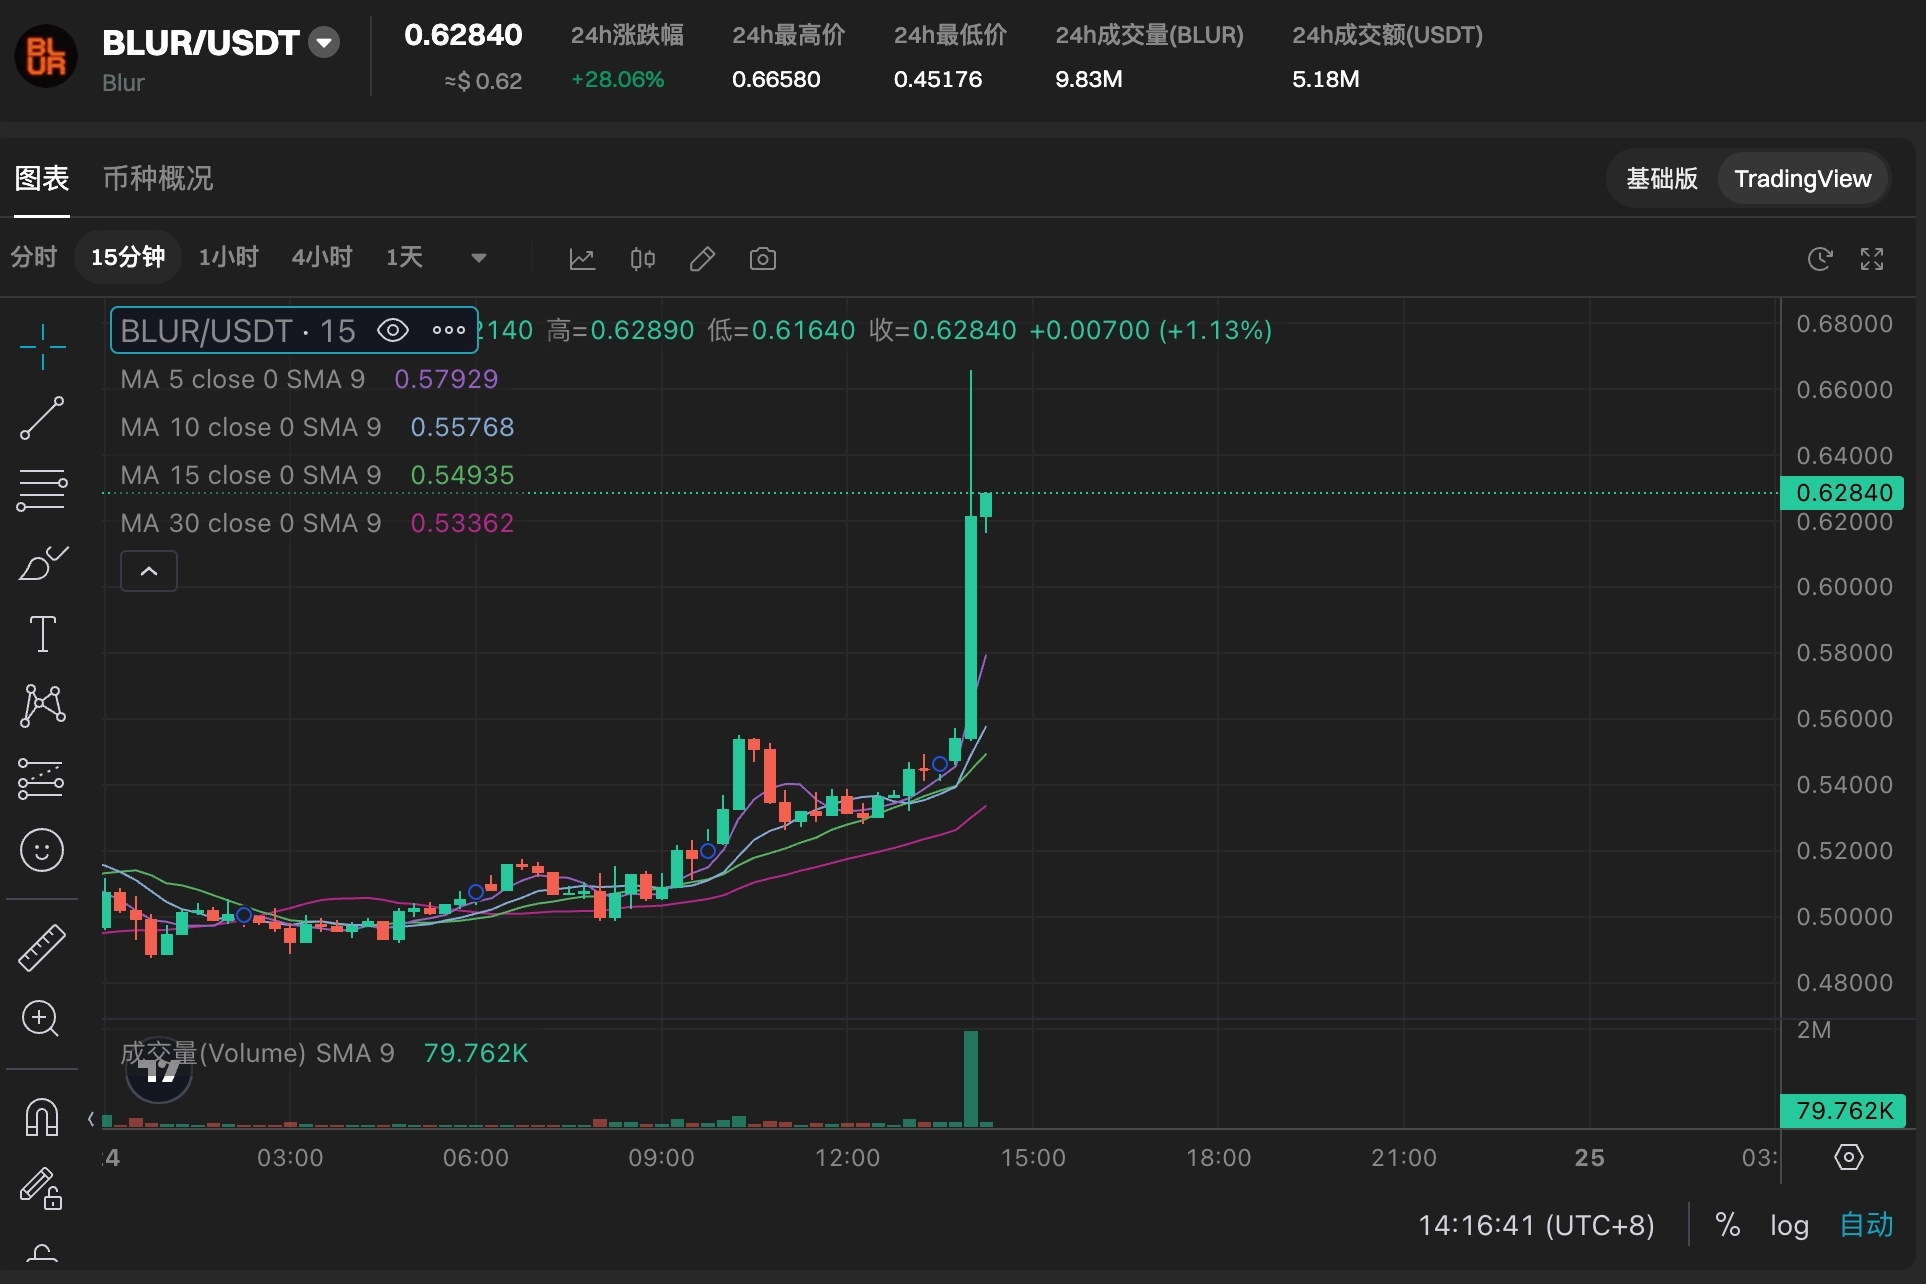
Task: Select the 1天 timeframe
Action: [x=404, y=258]
